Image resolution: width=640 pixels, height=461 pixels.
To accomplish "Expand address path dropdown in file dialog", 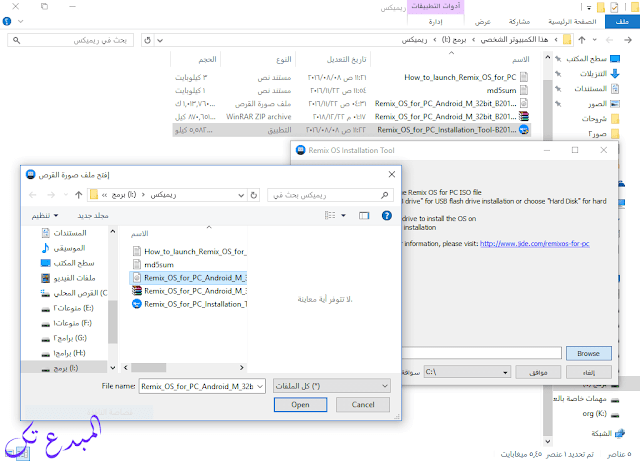I will point(241,195).
